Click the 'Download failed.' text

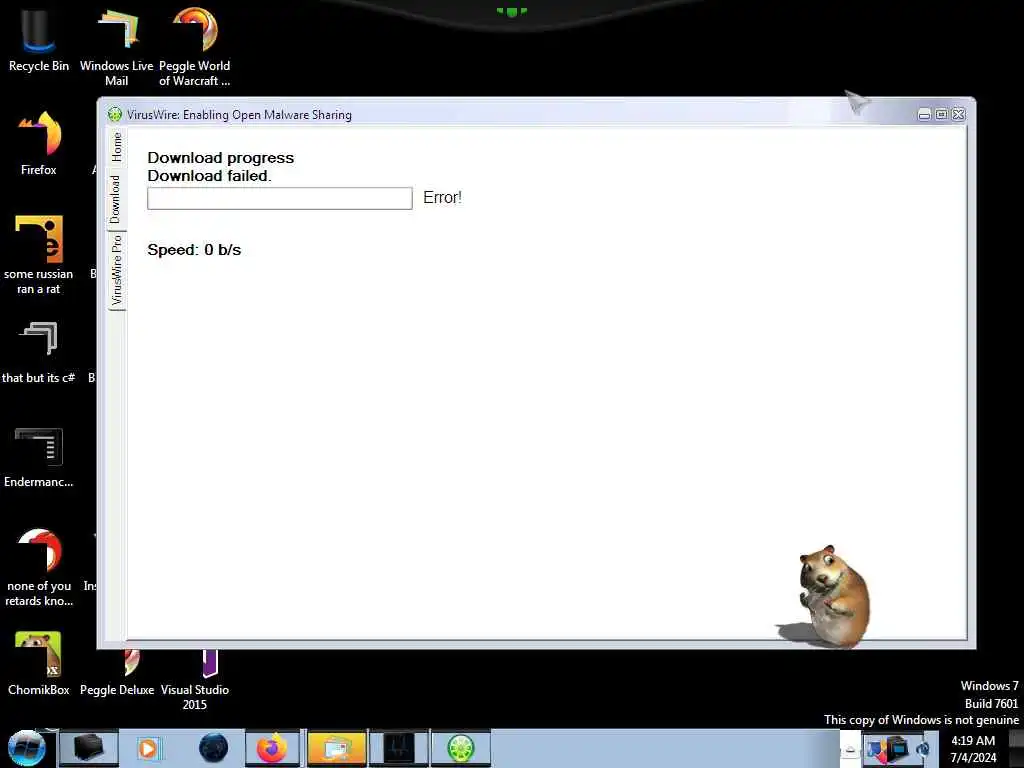click(x=209, y=176)
